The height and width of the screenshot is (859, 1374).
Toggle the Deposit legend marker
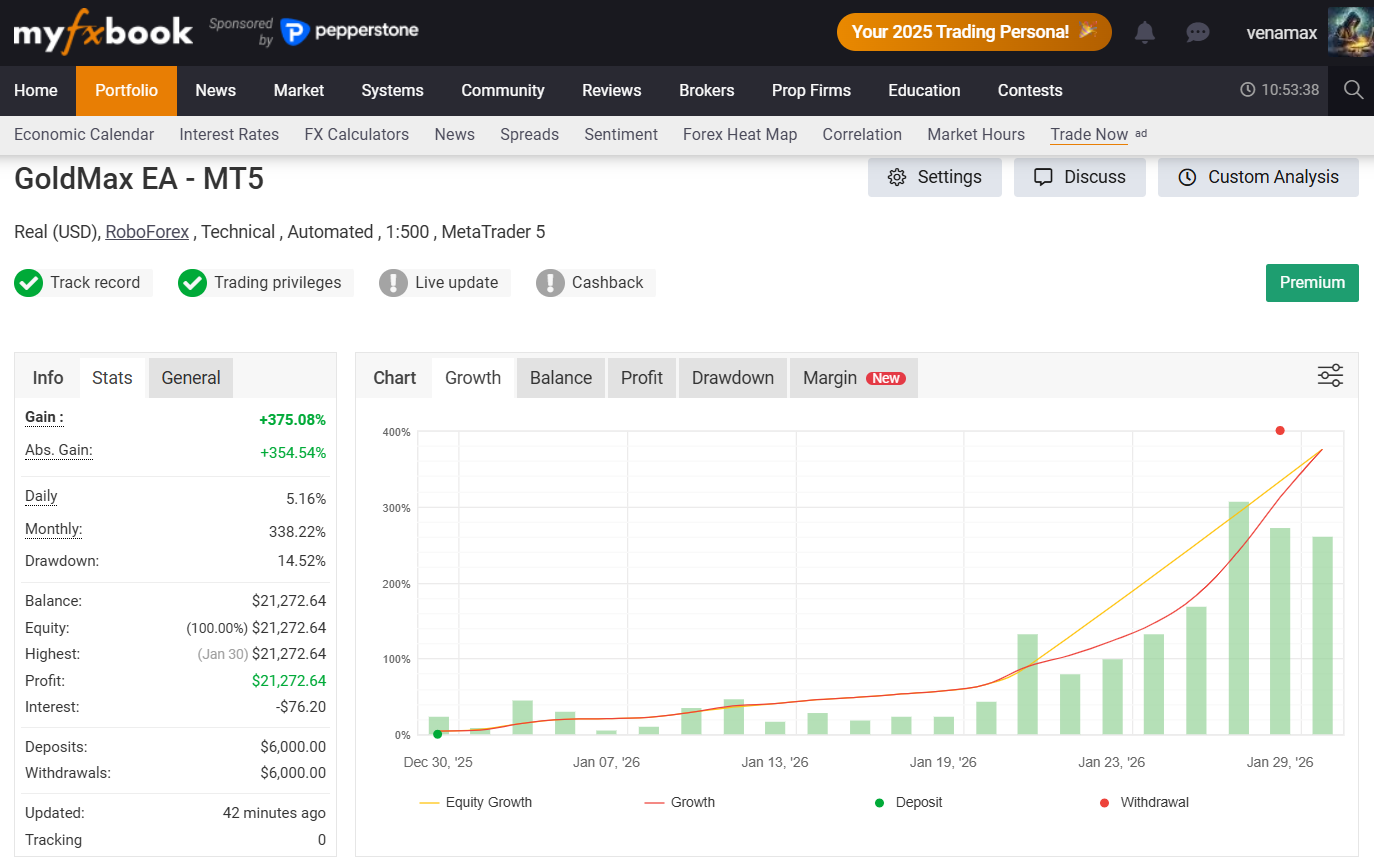click(x=908, y=802)
